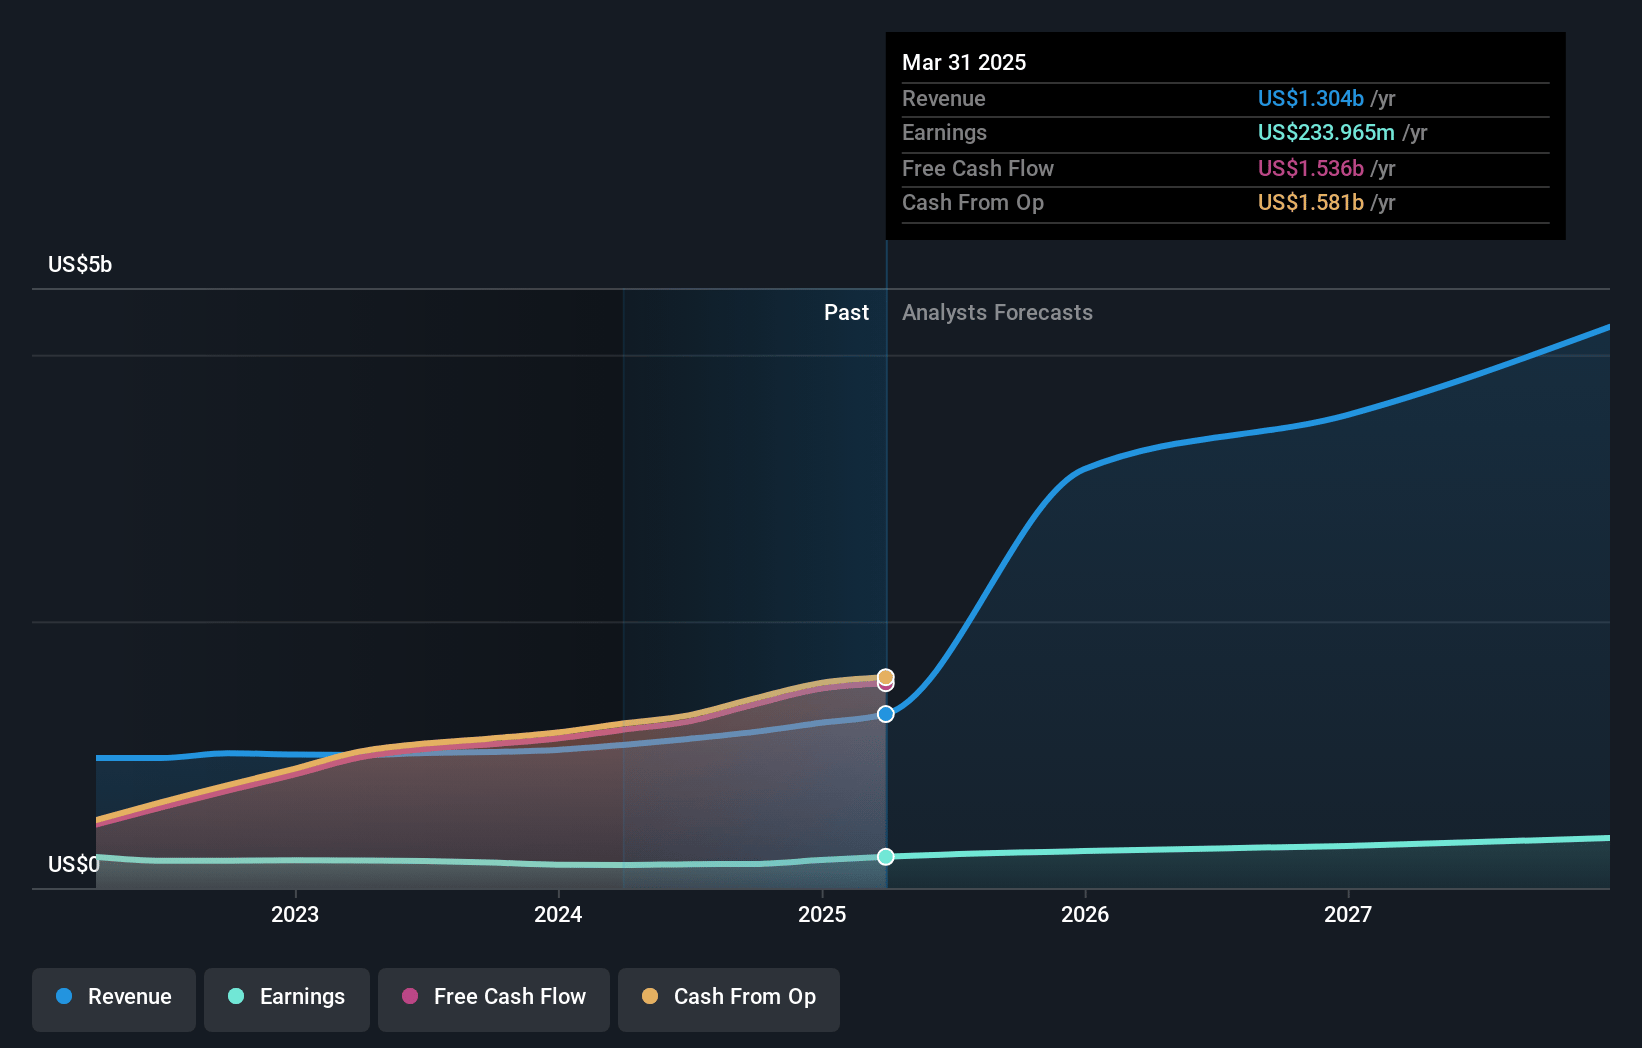Click the teal Earnings data point marker
The width and height of the screenshot is (1642, 1048).
[886, 857]
